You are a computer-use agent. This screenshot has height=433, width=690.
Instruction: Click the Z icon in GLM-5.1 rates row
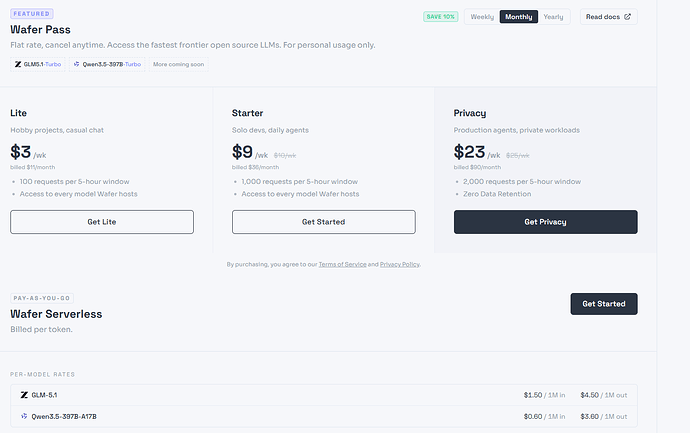pos(24,395)
